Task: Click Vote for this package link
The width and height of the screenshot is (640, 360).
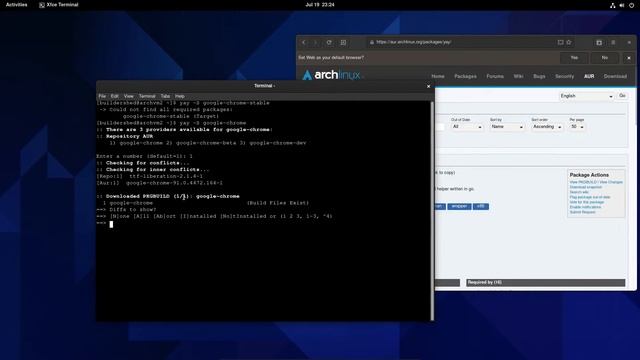Action: click(x=587, y=202)
